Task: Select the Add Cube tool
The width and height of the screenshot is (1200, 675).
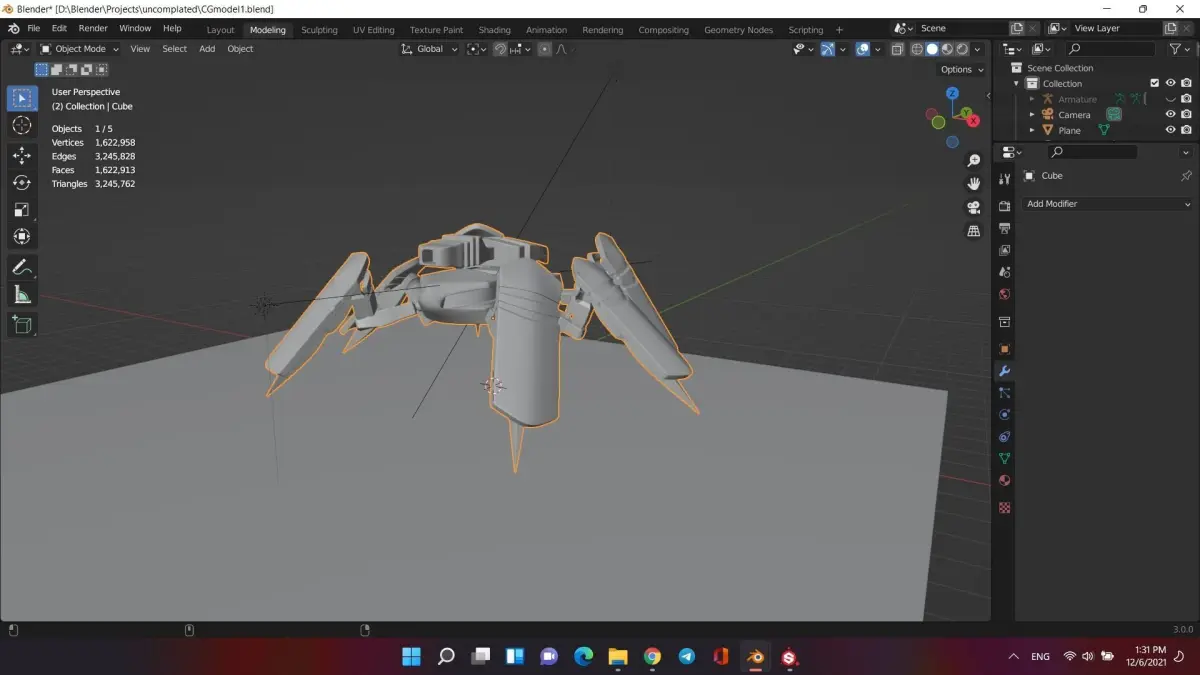Action: (x=22, y=324)
